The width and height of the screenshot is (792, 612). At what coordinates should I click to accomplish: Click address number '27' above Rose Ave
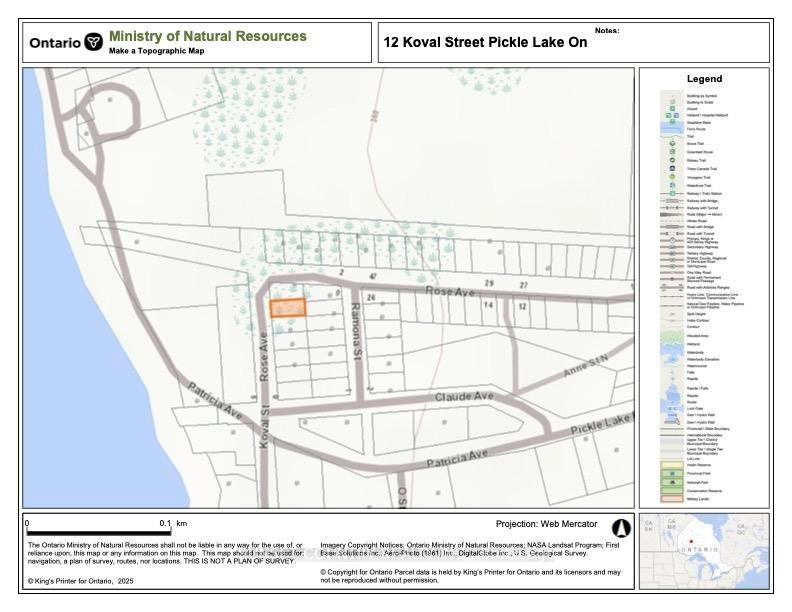tap(523, 285)
